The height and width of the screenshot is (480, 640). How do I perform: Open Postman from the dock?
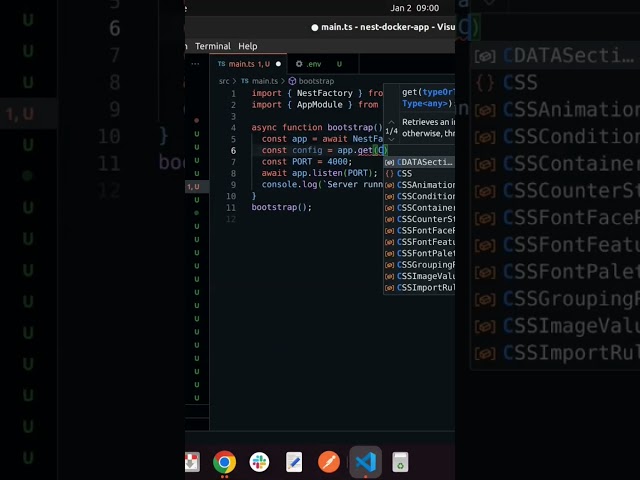(x=329, y=462)
